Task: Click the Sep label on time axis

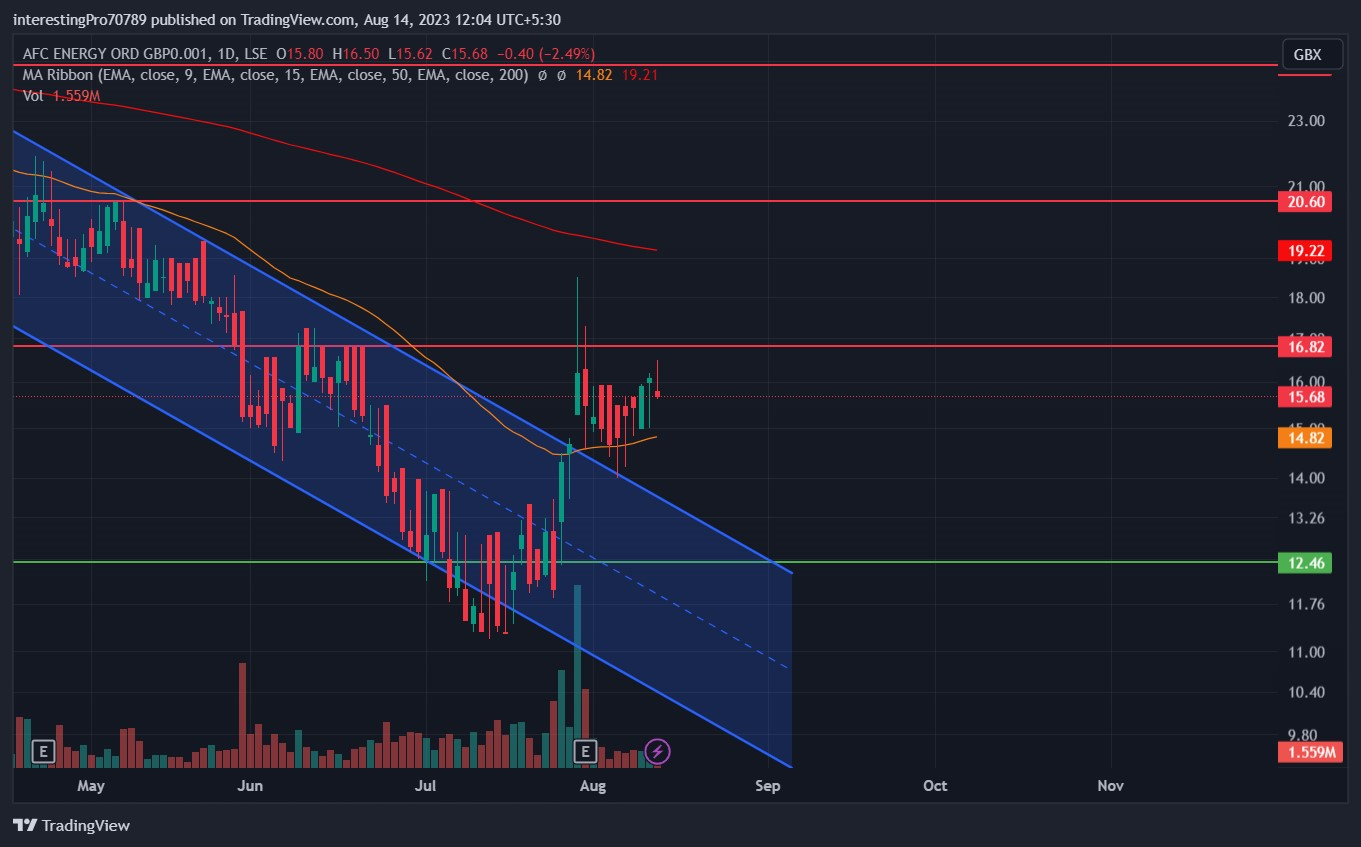Action: coord(767,786)
